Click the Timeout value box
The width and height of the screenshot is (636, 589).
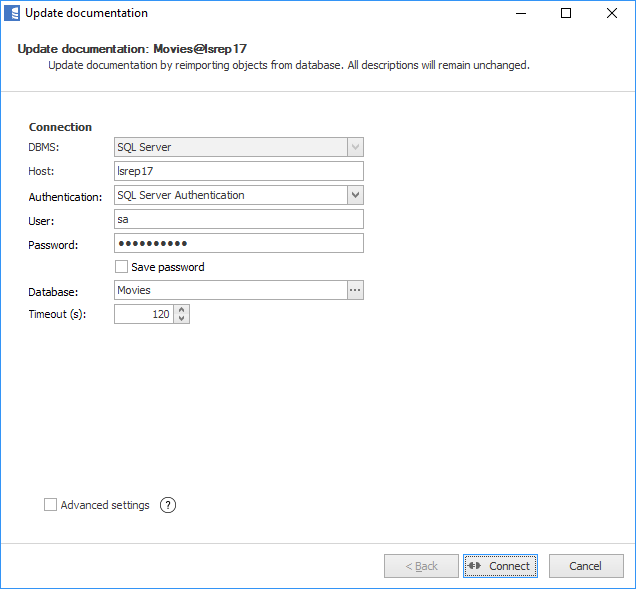[x=144, y=314]
